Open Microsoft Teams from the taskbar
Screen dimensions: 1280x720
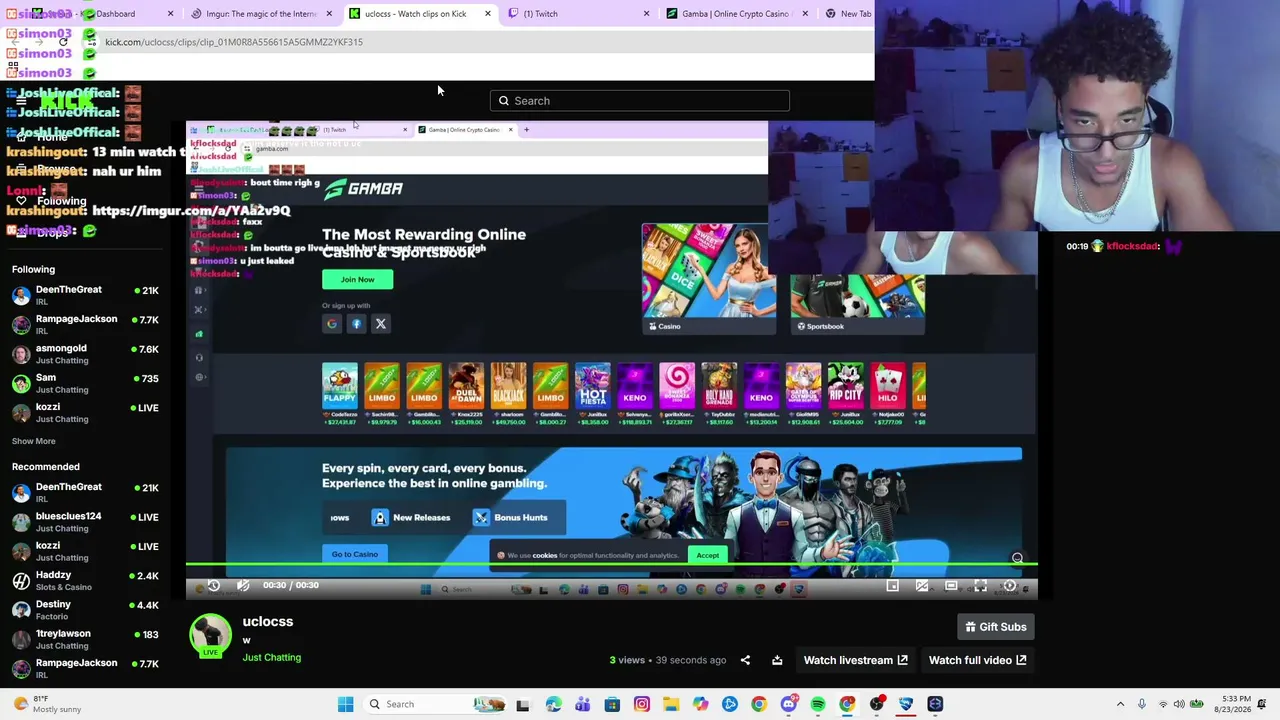(583, 704)
